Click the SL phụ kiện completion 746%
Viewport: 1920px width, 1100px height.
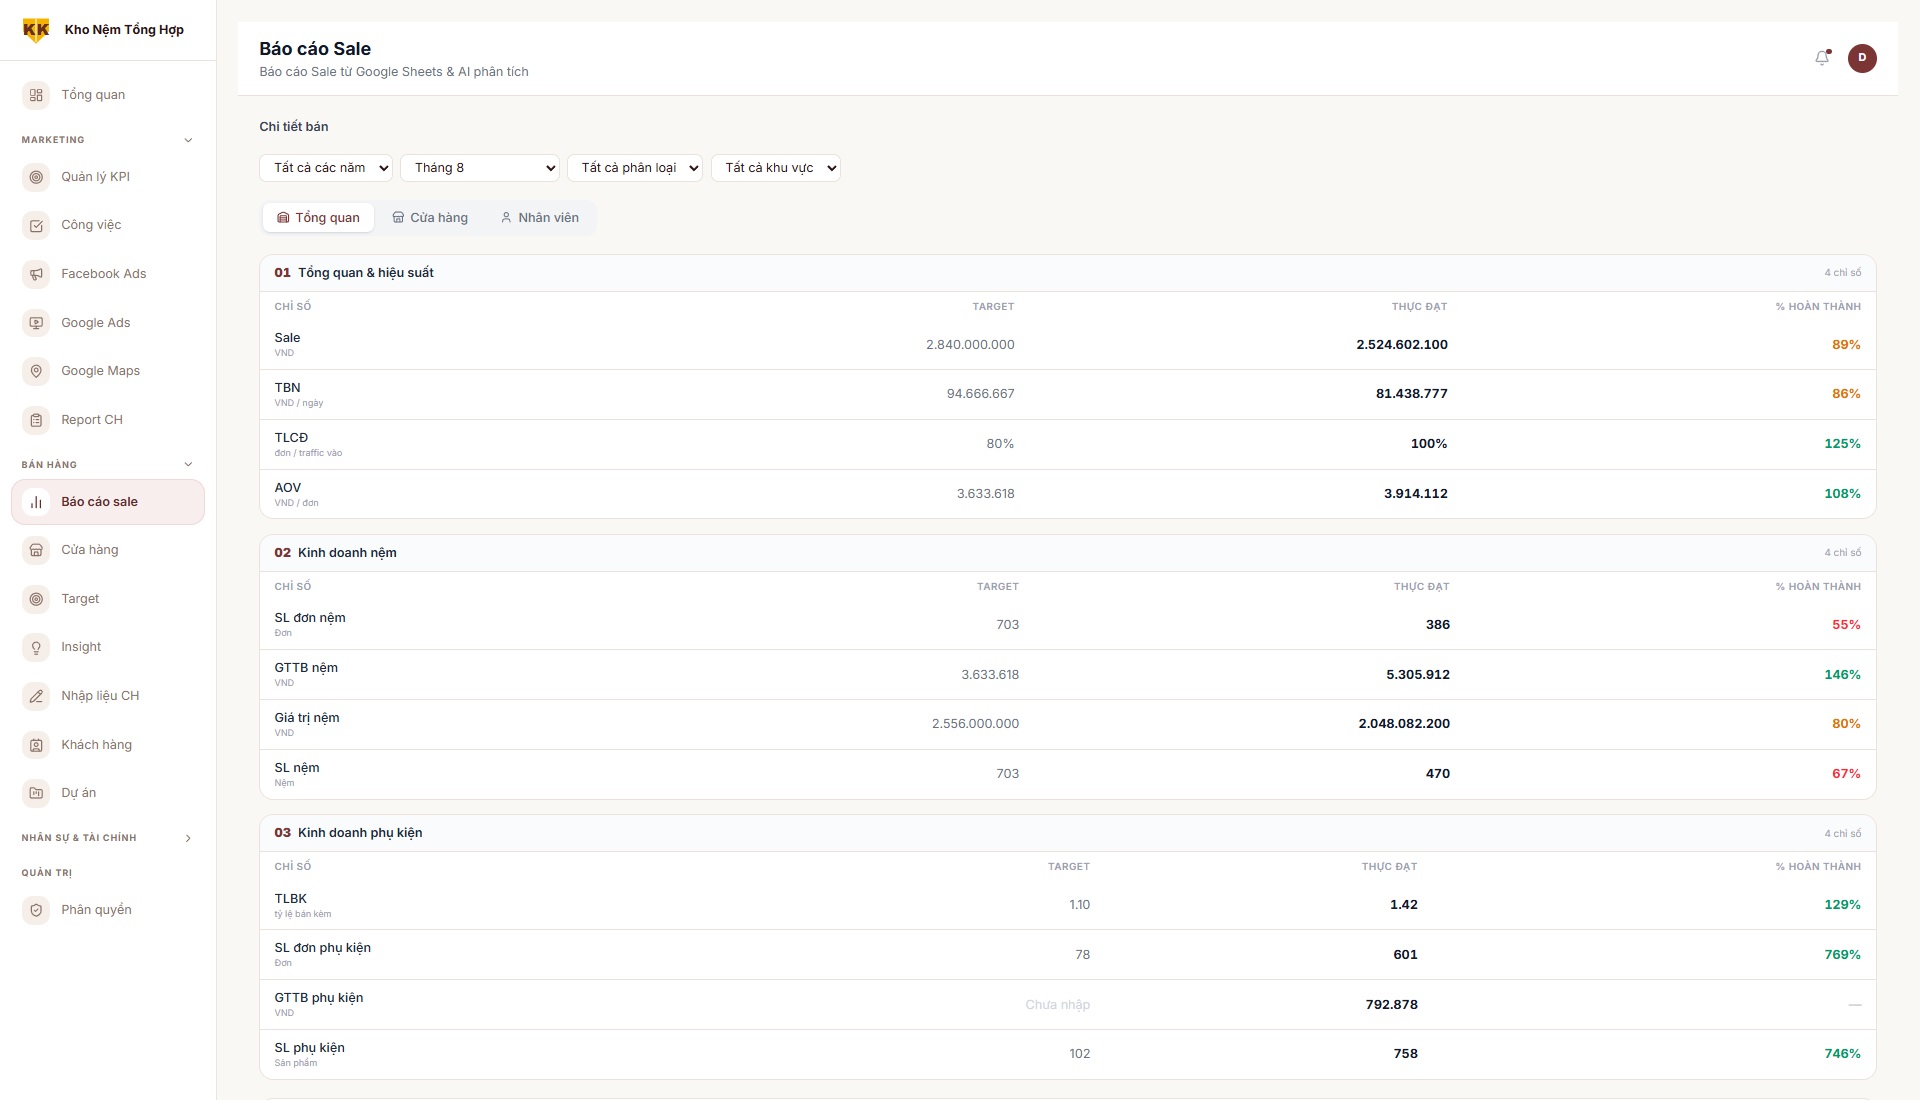click(x=1842, y=1054)
